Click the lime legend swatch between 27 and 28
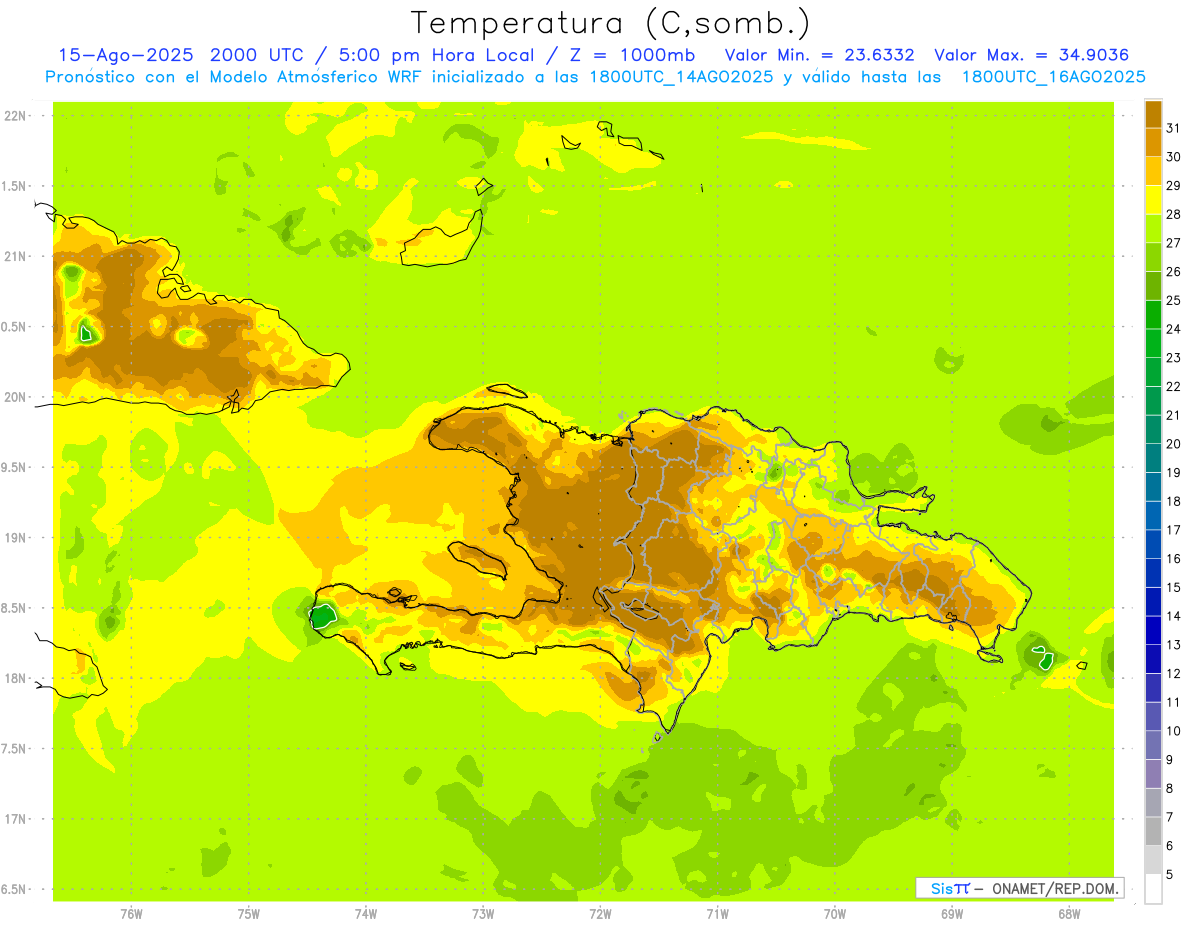This screenshot has width=1200, height=927. [x=1153, y=229]
